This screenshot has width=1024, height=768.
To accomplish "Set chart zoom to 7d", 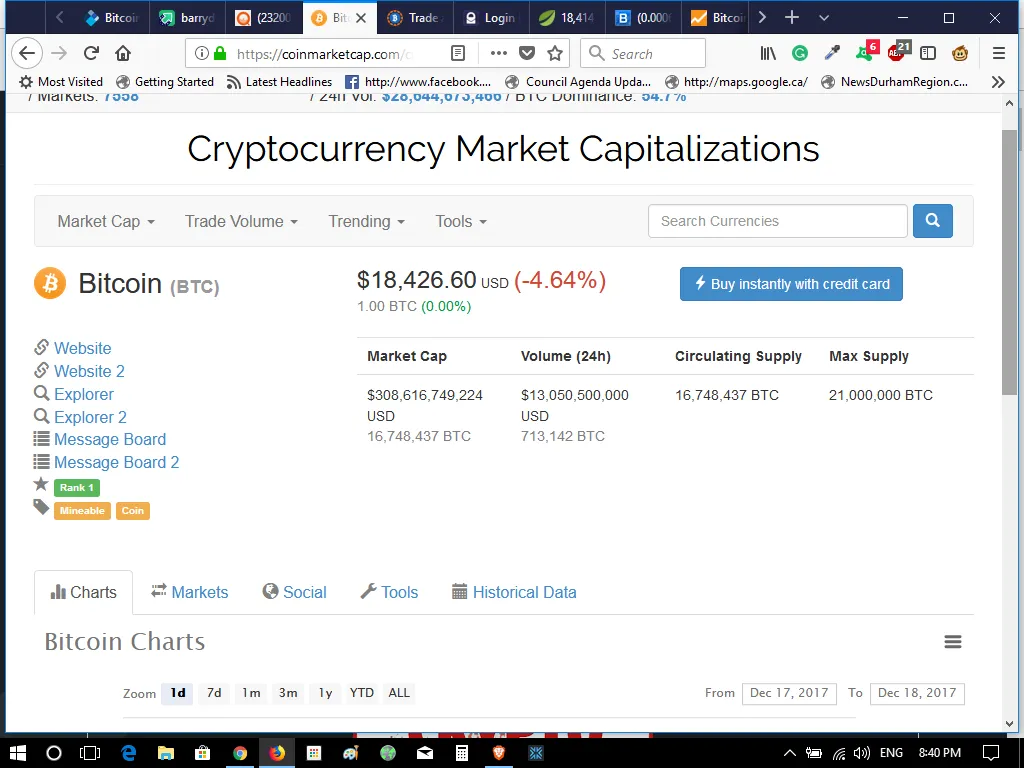I will (214, 693).
